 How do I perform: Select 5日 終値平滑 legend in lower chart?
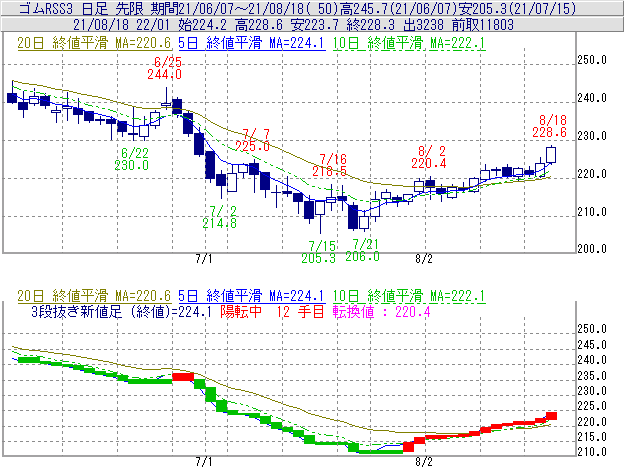(x=251, y=296)
